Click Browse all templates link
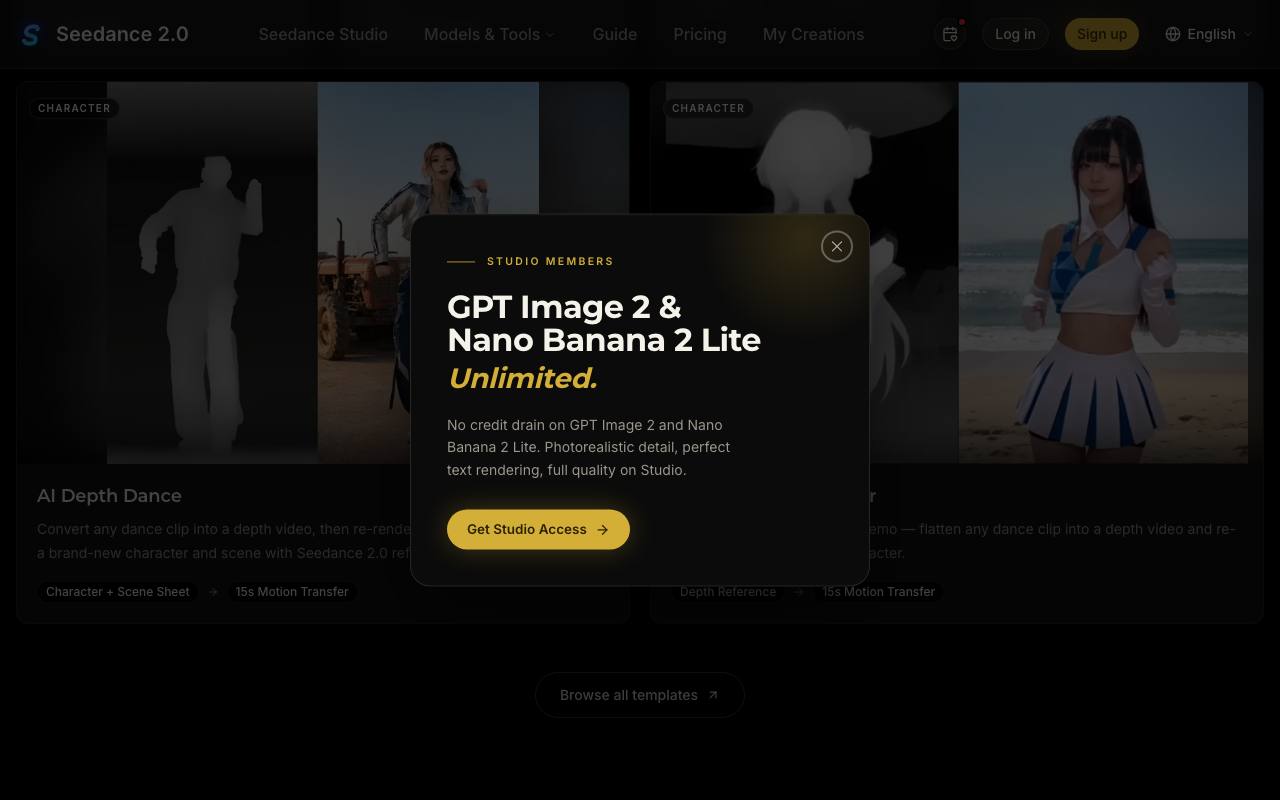This screenshot has width=1280, height=800. (640, 695)
